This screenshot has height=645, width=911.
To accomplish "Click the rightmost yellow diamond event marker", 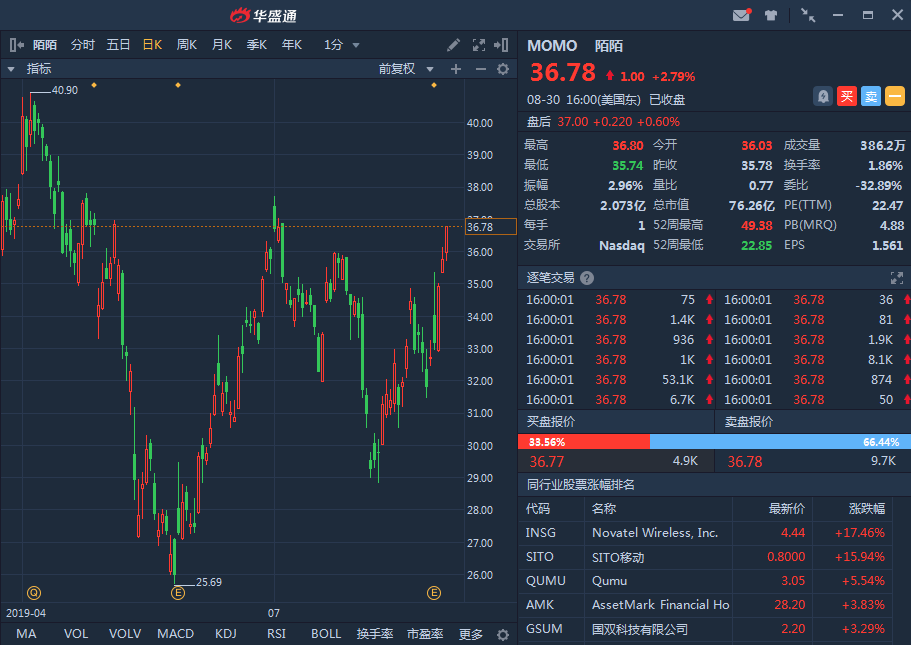I will (434, 85).
